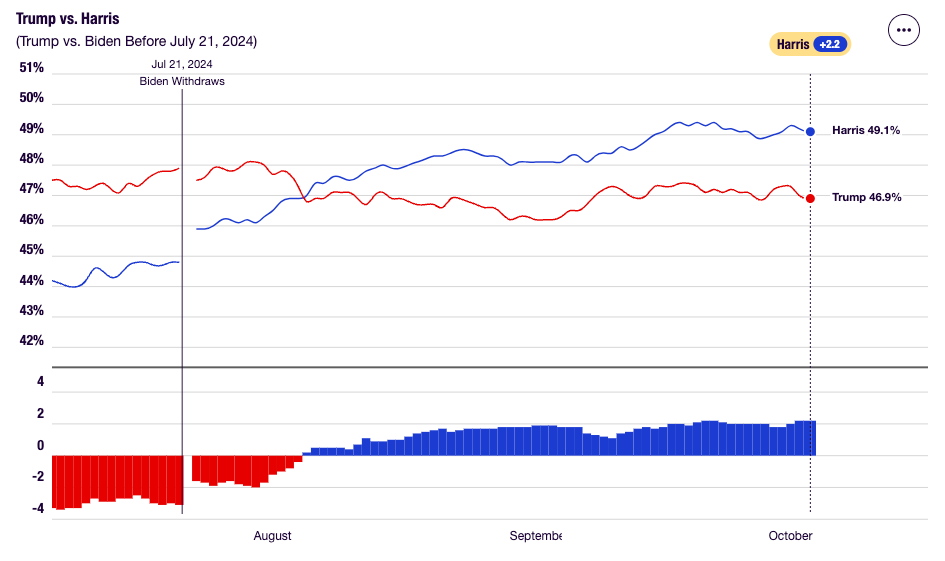Screen dimensions: 945x561
Task: Click the 46% y-axis label
Action: coord(31,219)
